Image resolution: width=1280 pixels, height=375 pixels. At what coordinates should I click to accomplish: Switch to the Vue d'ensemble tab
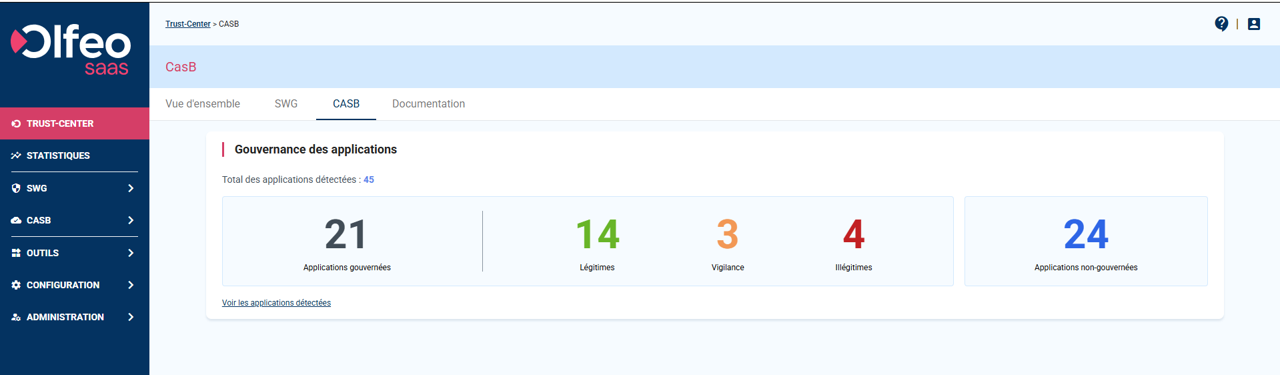pyautogui.click(x=203, y=104)
